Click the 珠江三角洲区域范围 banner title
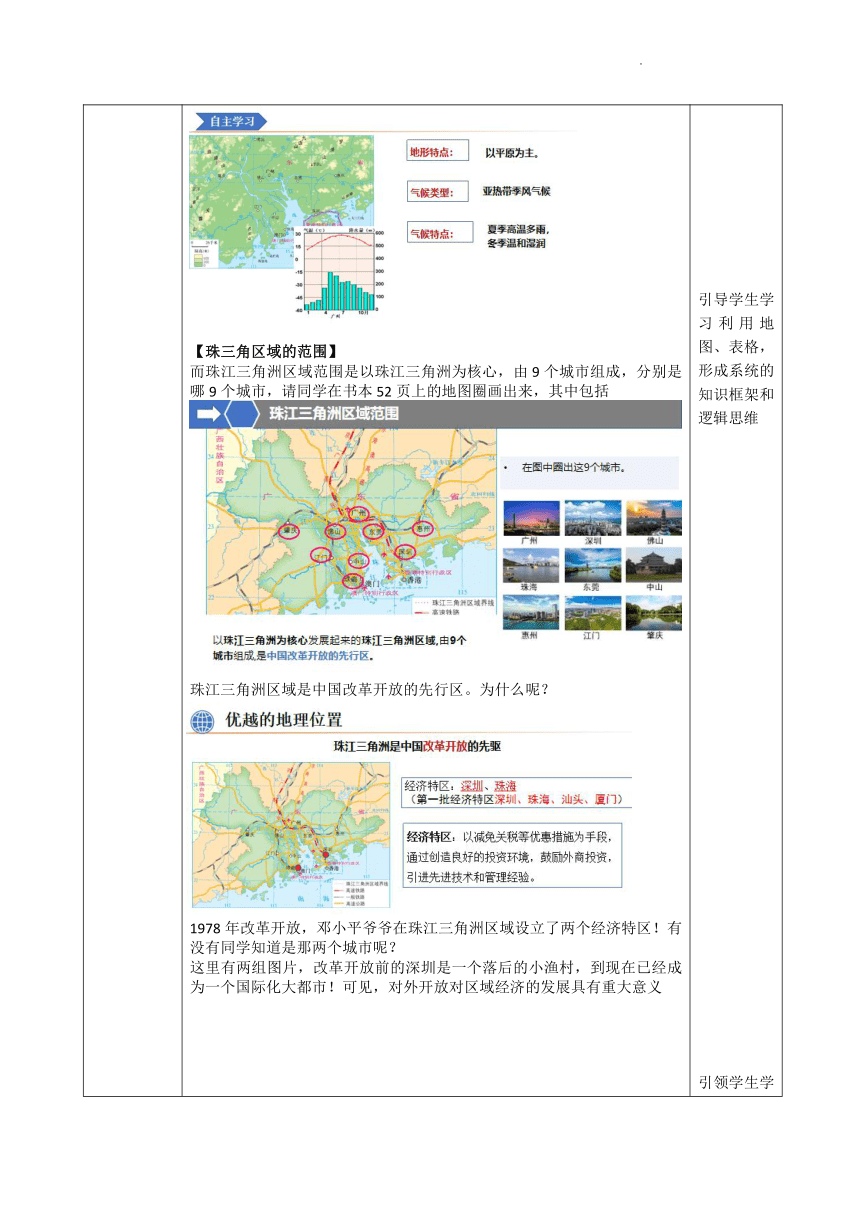Viewport: 860px width, 1218px height. [335, 414]
